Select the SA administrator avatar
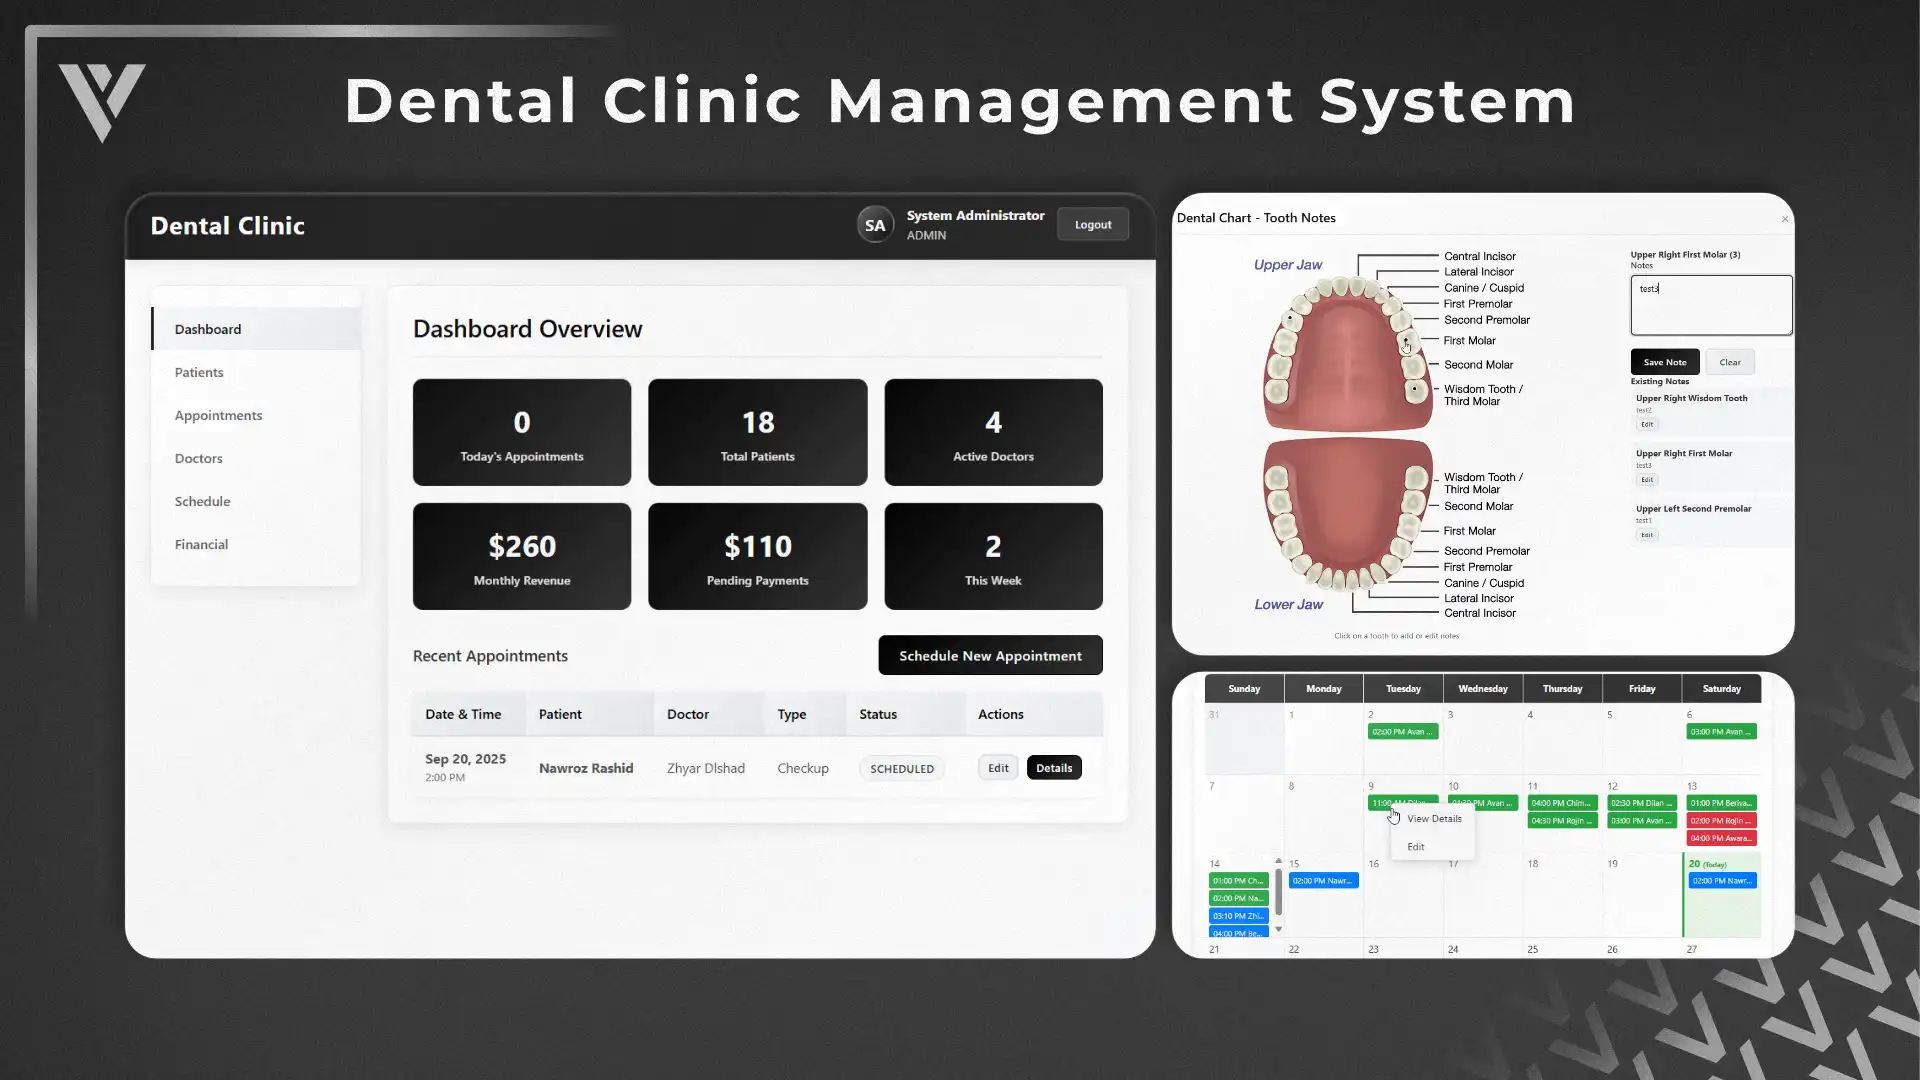1920x1080 pixels. 875,224
